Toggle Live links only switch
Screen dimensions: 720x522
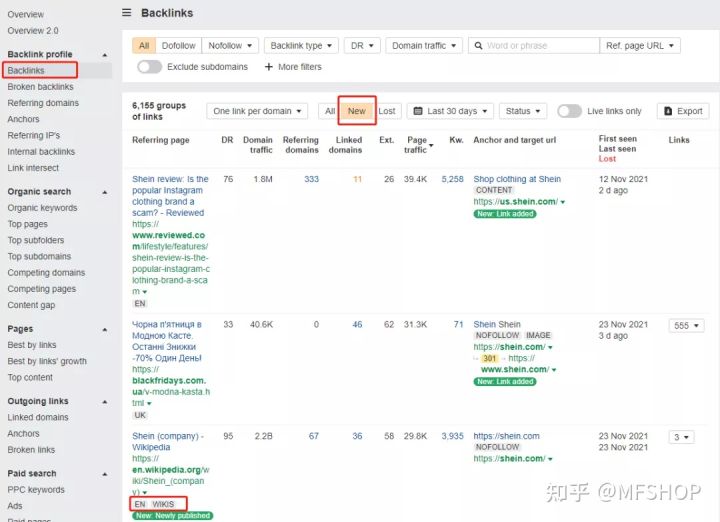(x=569, y=111)
